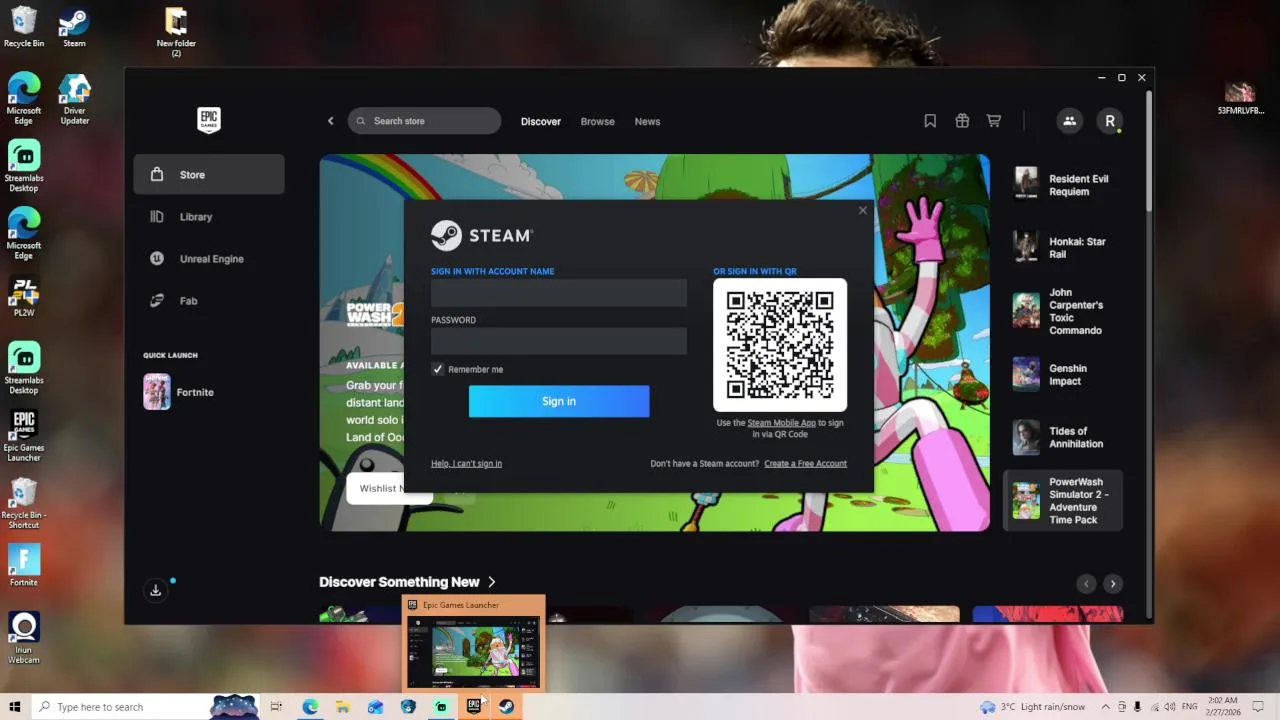The image size is (1280, 720).
Task: Open 53FMRLVFB desktop file
Action: point(1240,98)
